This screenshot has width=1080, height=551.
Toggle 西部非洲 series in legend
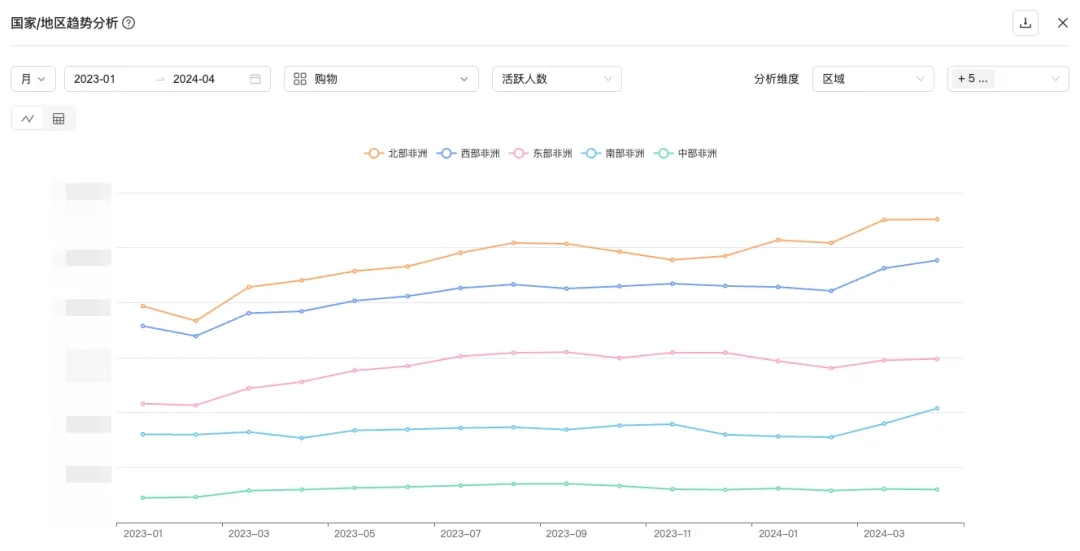tap(468, 153)
